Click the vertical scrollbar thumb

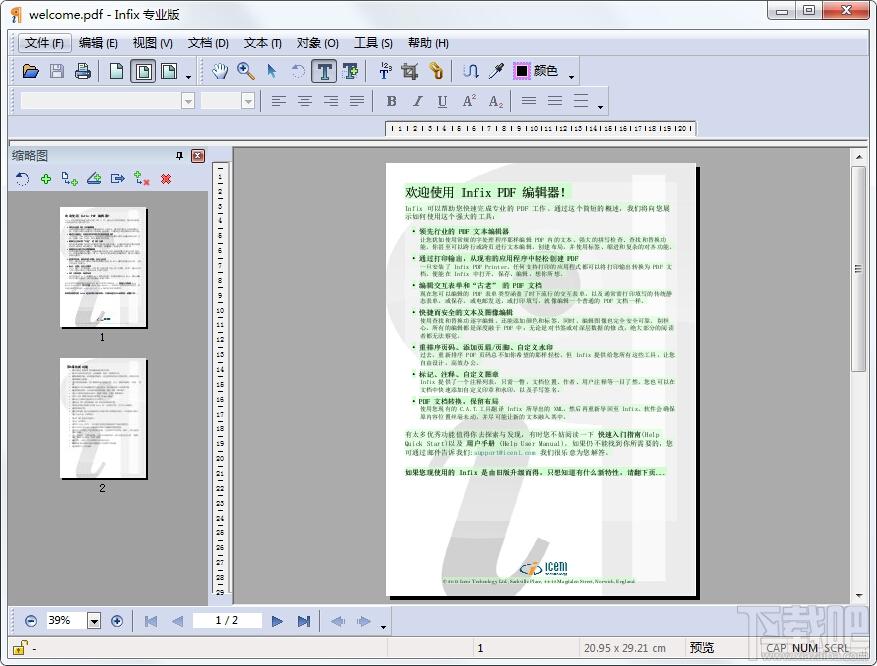click(x=859, y=270)
